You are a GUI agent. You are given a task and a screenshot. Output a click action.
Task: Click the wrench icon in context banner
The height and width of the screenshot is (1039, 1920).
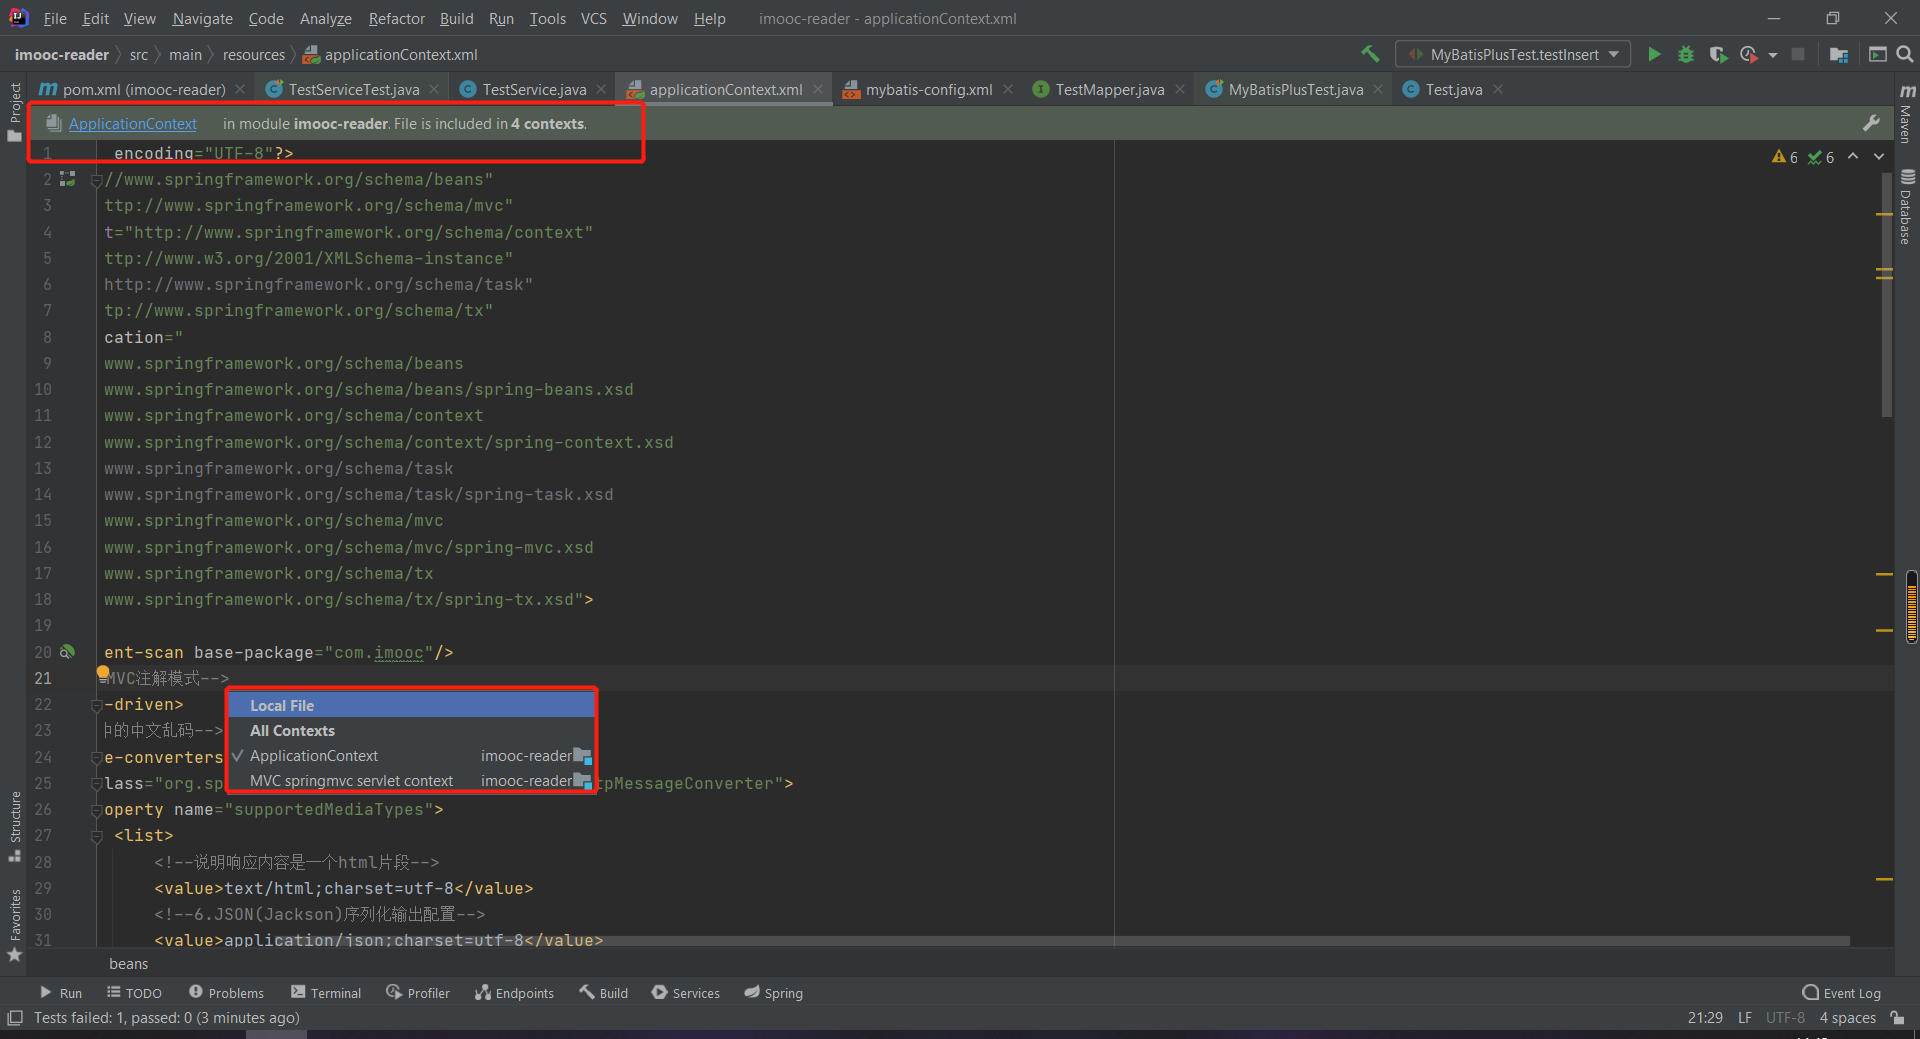pyautogui.click(x=1871, y=123)
